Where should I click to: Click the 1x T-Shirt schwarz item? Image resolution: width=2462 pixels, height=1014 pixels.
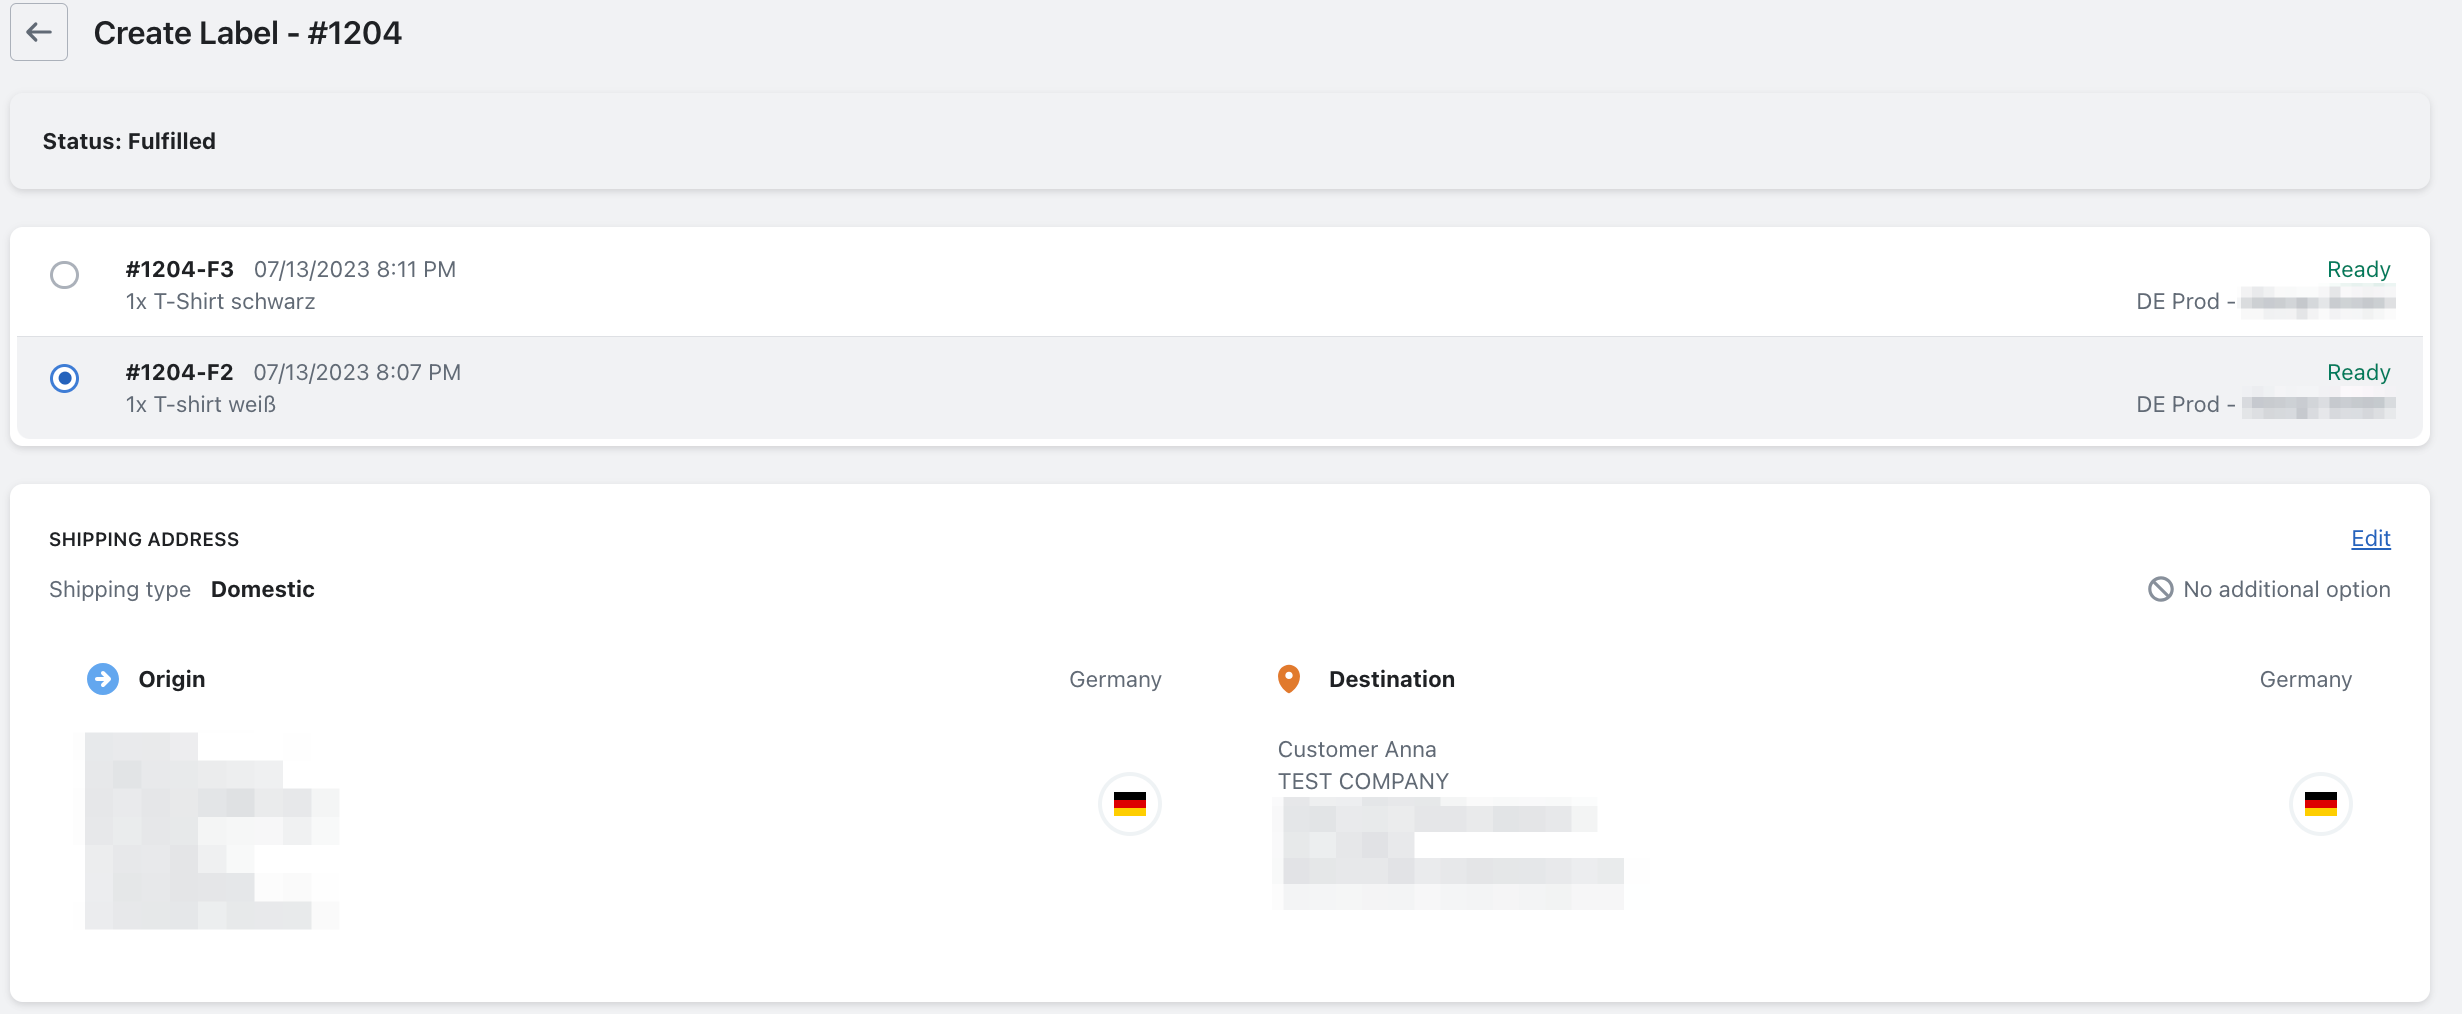pos(220,301)
